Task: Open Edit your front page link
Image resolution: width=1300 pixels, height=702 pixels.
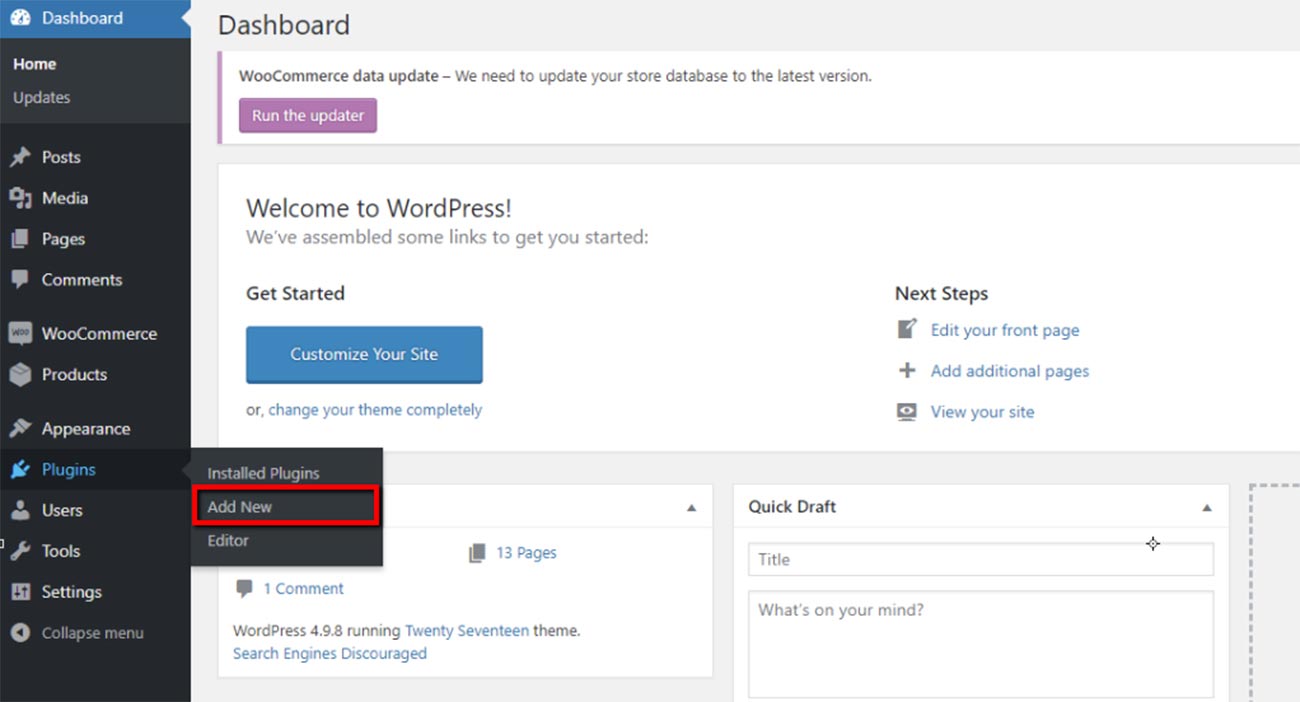Action: click(1005, 330)
